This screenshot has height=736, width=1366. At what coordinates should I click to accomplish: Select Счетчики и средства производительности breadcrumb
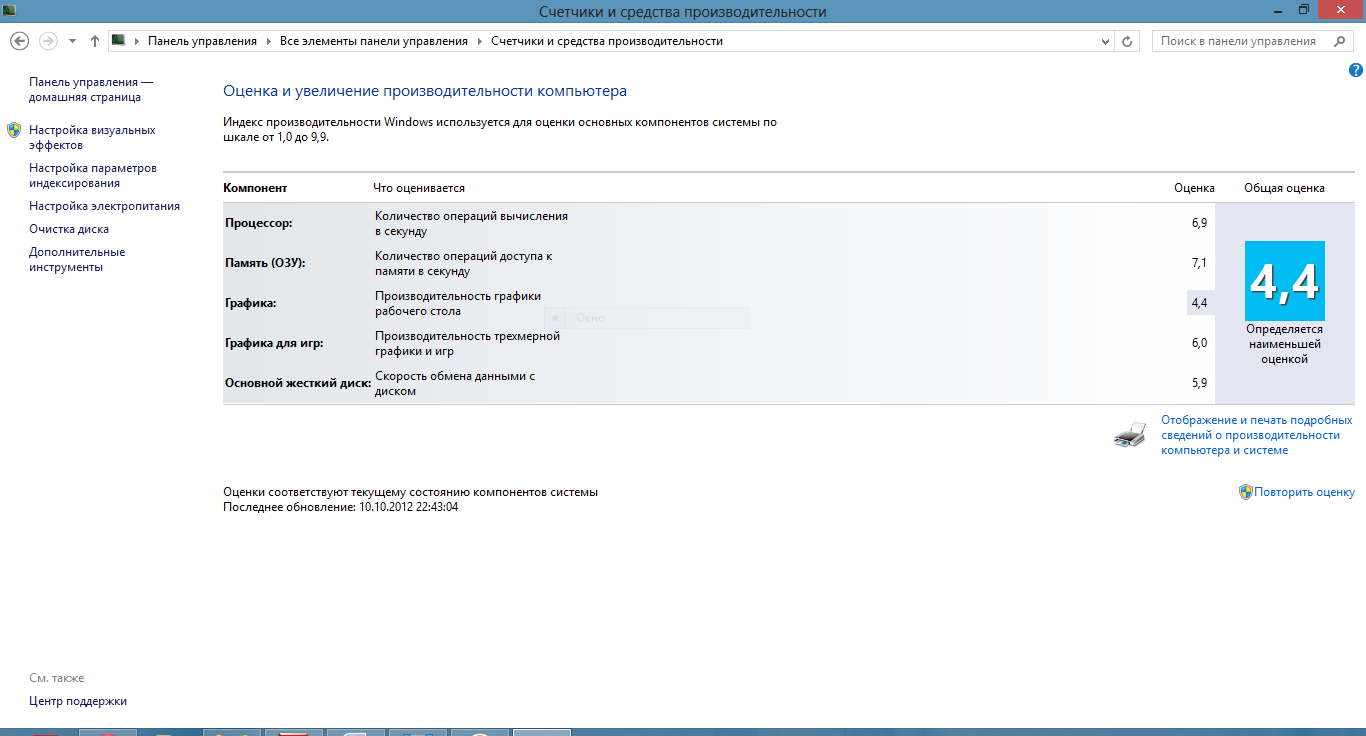[x=607, y=42]
